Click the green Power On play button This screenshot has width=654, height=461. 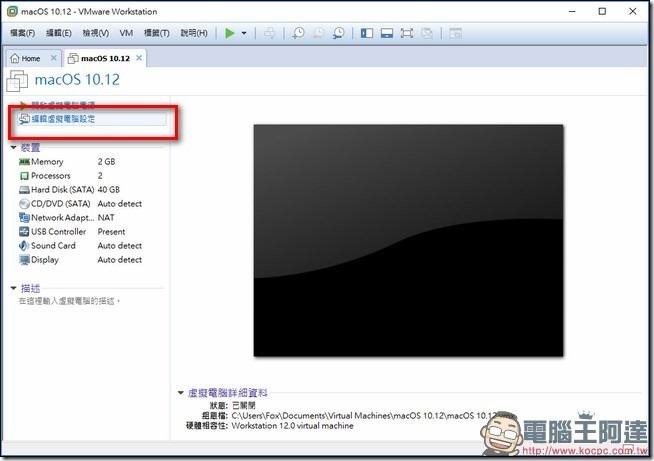pos(230,33)
